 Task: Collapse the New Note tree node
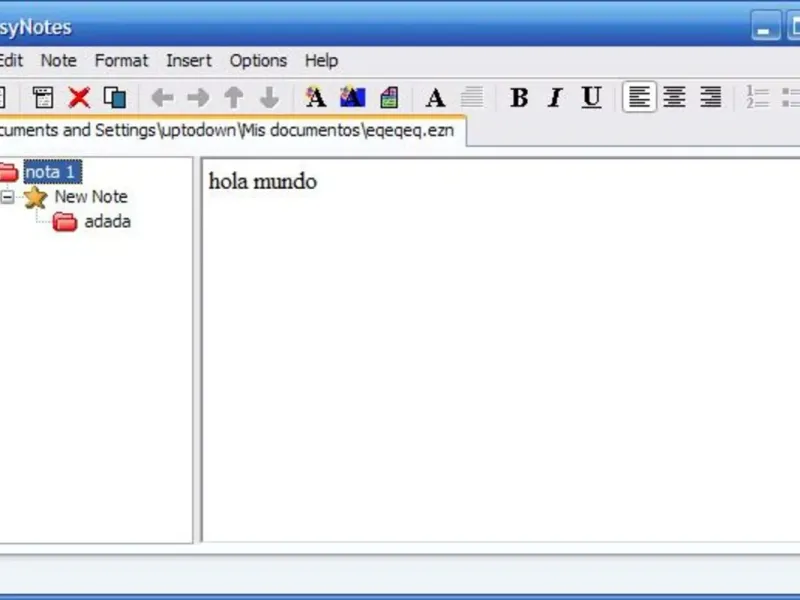(x=7, y=196)
